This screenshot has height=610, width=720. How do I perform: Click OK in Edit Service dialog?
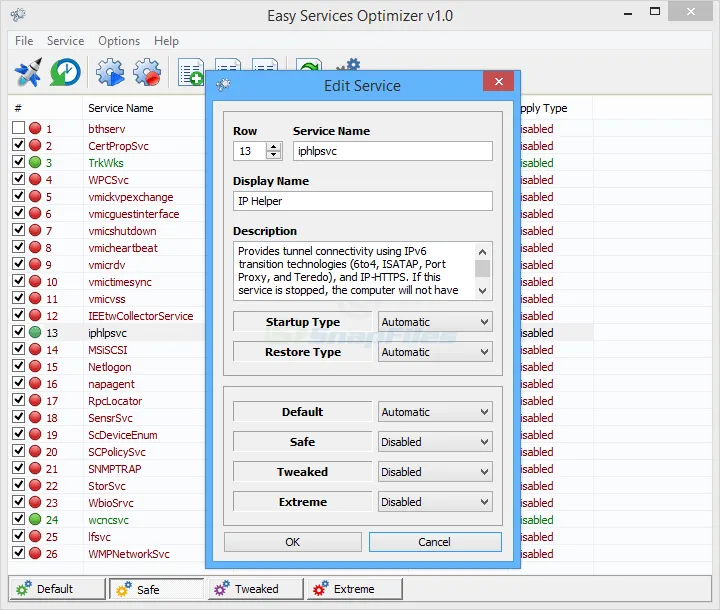coord(292,542)
